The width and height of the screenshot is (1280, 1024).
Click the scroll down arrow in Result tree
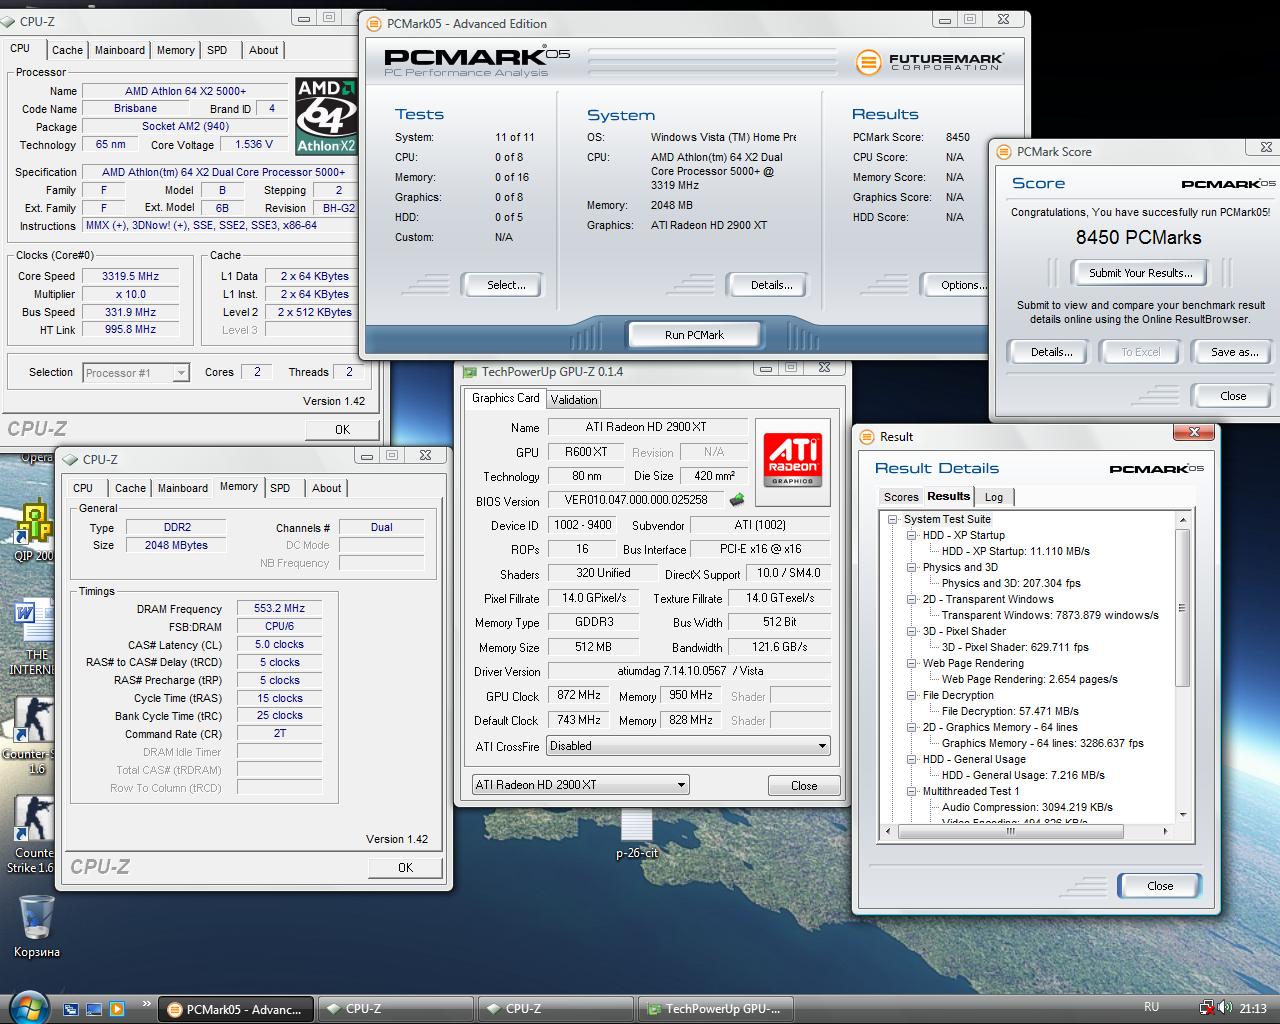[x=1182, y=814]
